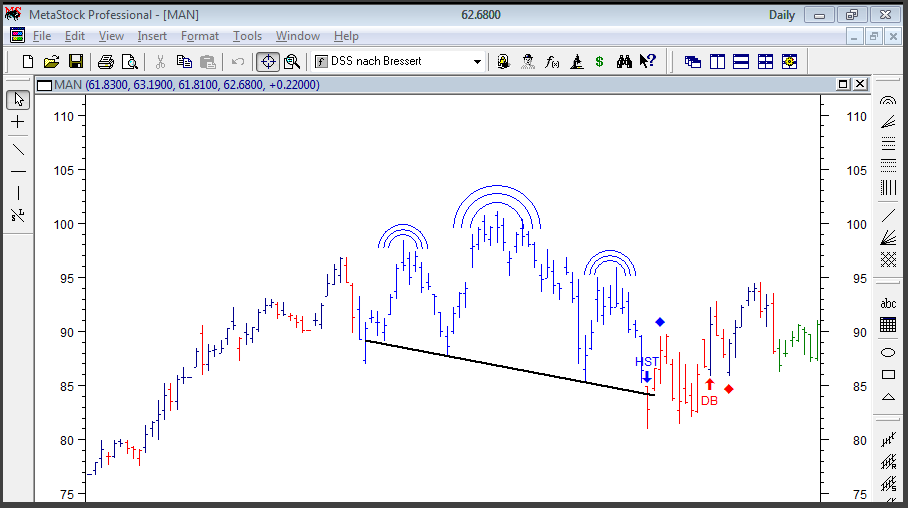This screenshot has height=508, width=908.
Task: Select the Zoom magnifier tool
Action: point(292,61)
